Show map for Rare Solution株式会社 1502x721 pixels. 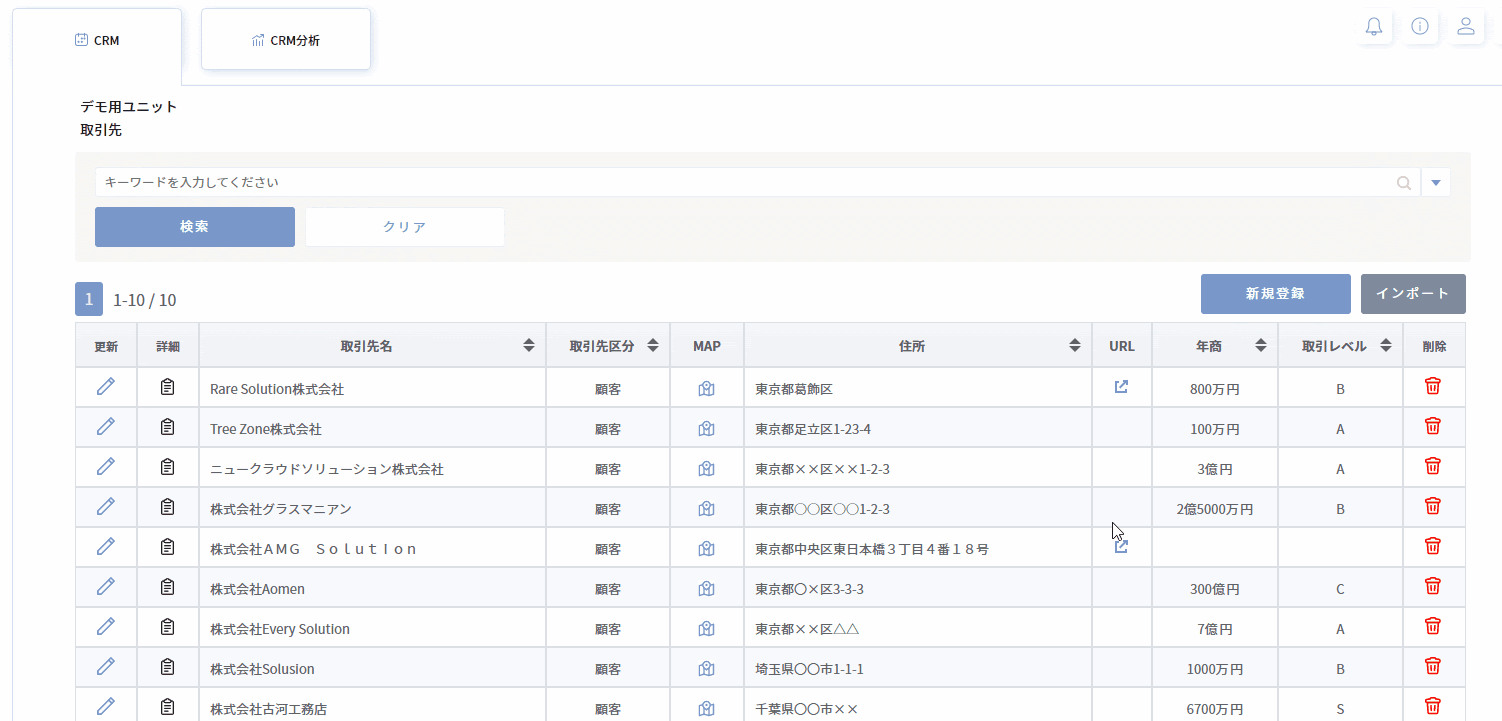(x=707, y=389)
